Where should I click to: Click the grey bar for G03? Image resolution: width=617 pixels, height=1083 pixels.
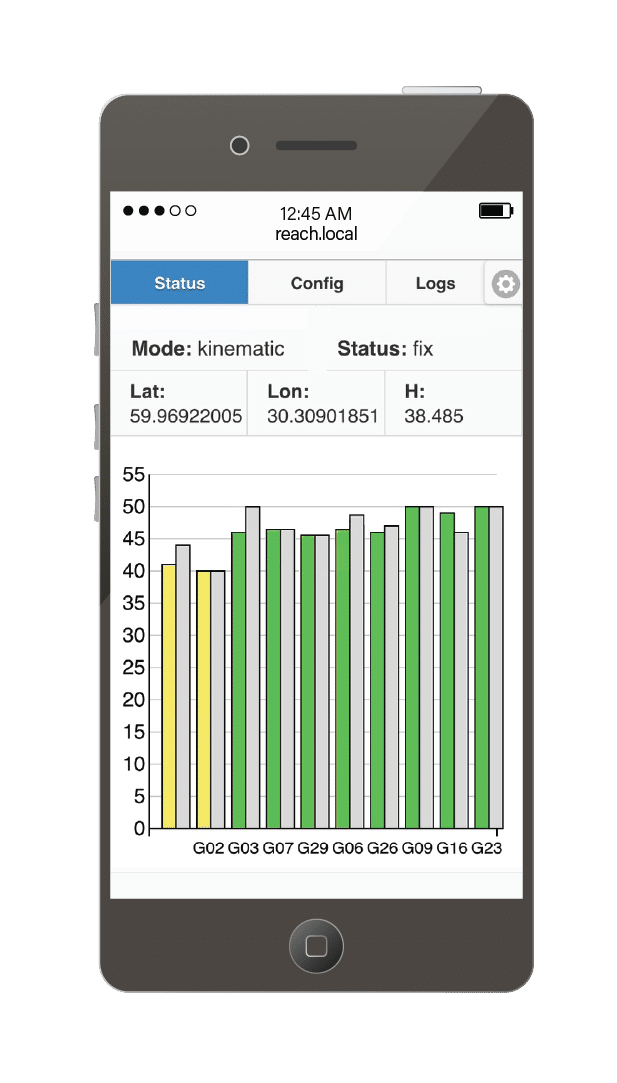tap(252, 668)
